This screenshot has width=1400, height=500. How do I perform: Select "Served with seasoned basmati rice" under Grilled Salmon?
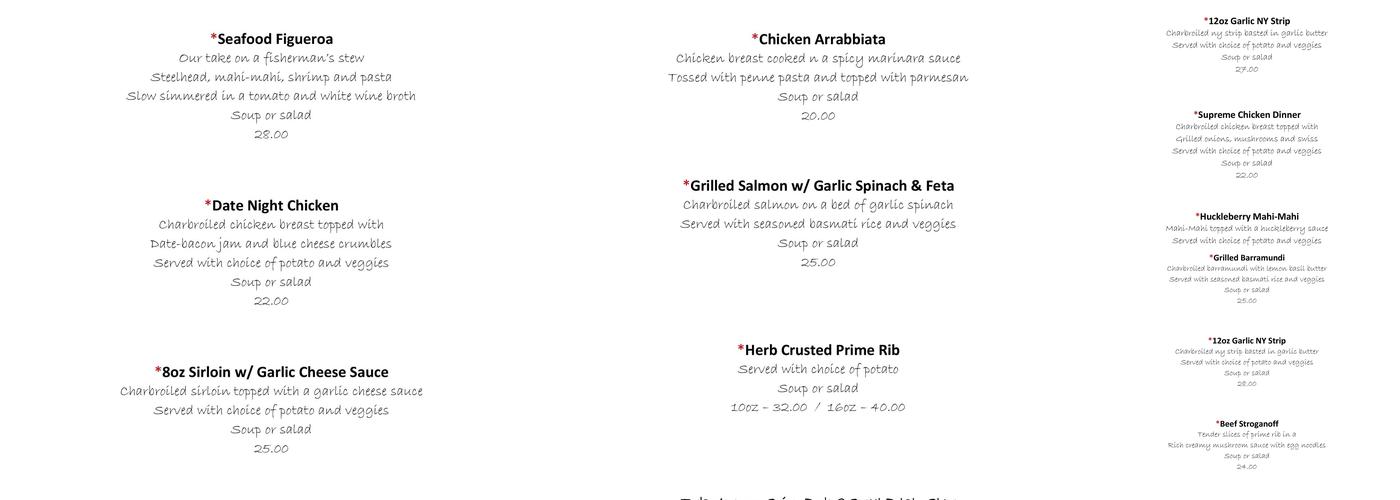point(818,224)
